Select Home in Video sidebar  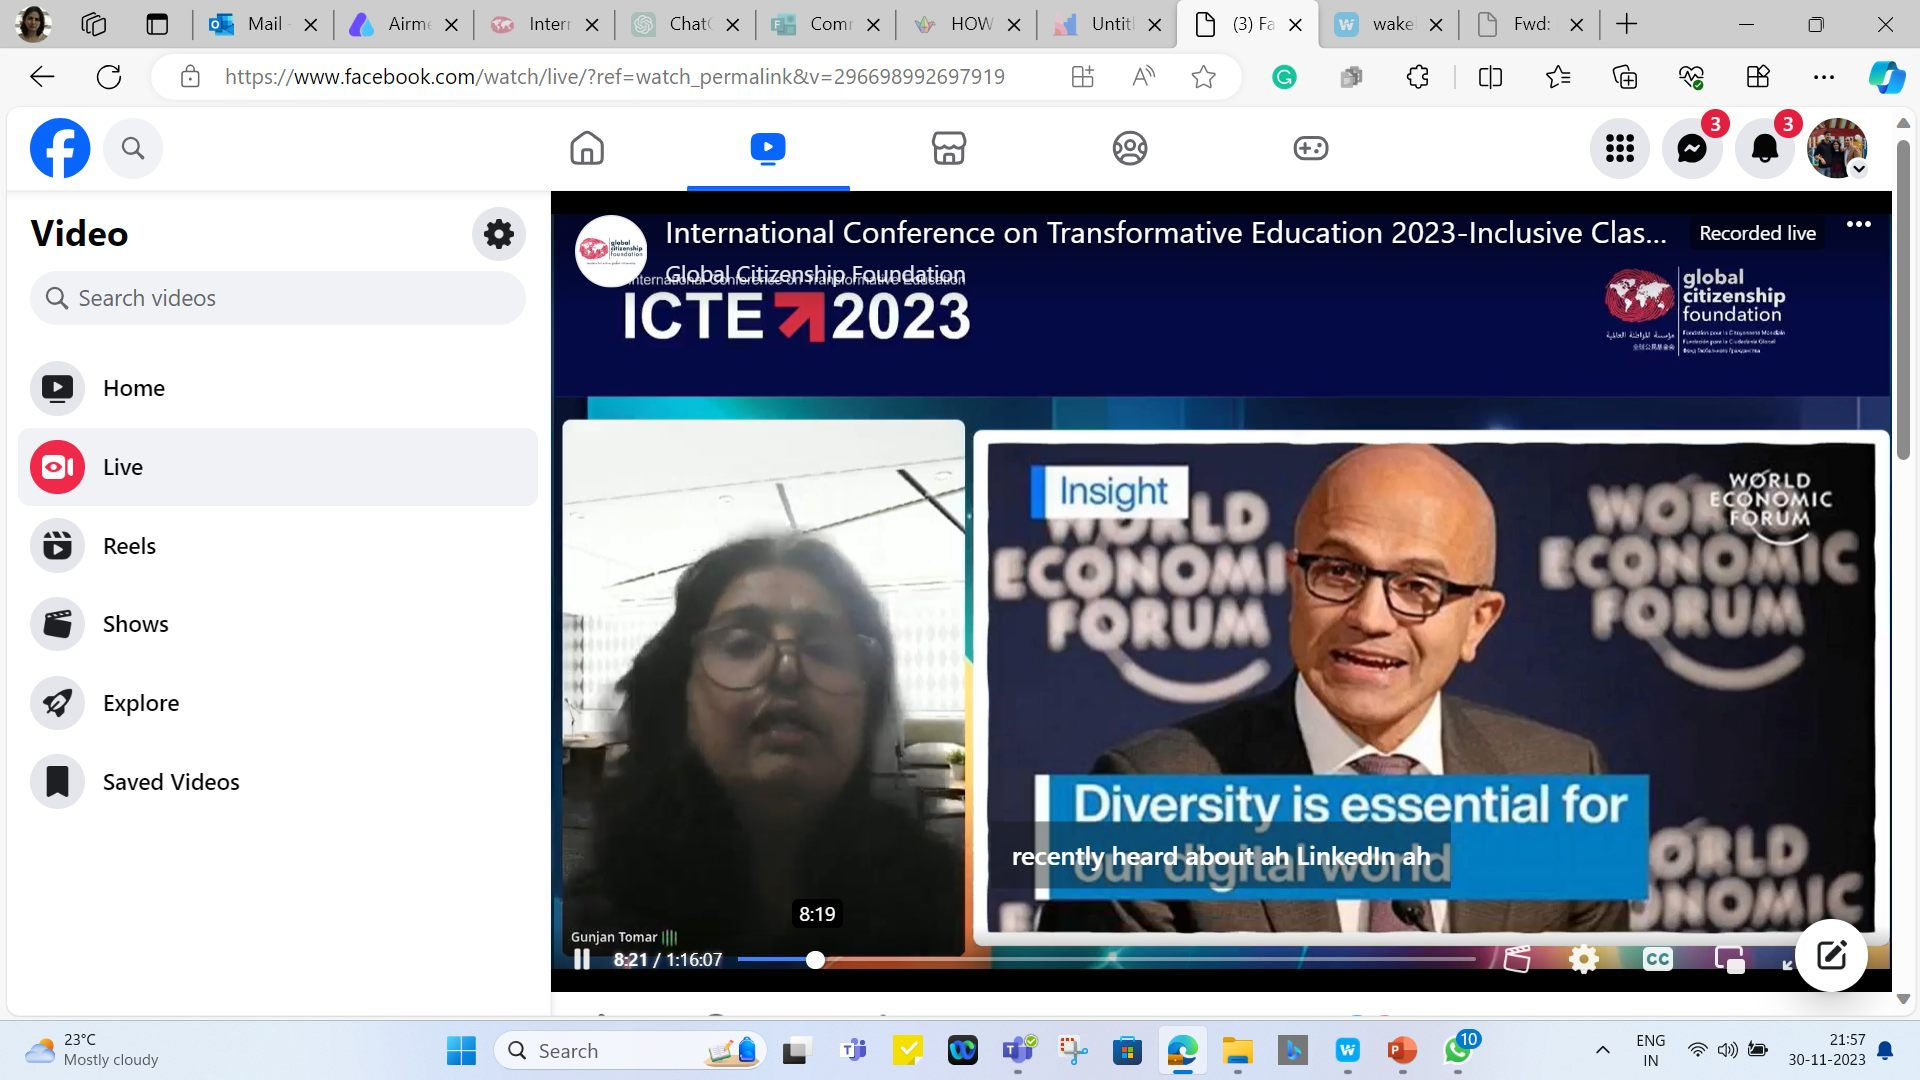[278, 388]
